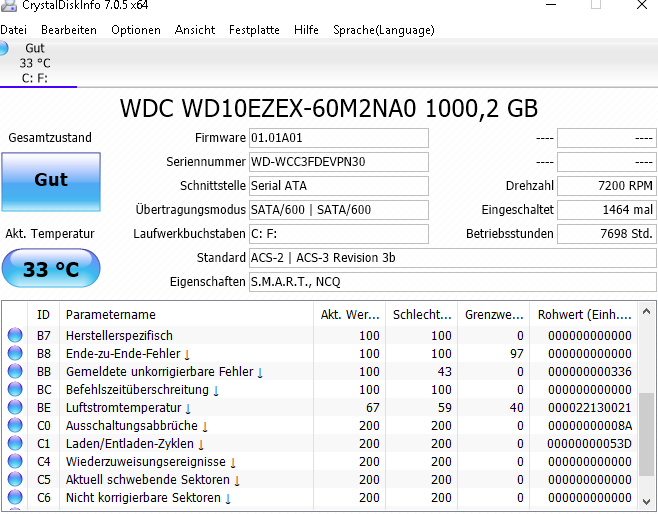The width and height of the screenshot is (658, 514).
Task: Sort by the Grenzwe... column header
Action: click(494, 315)
